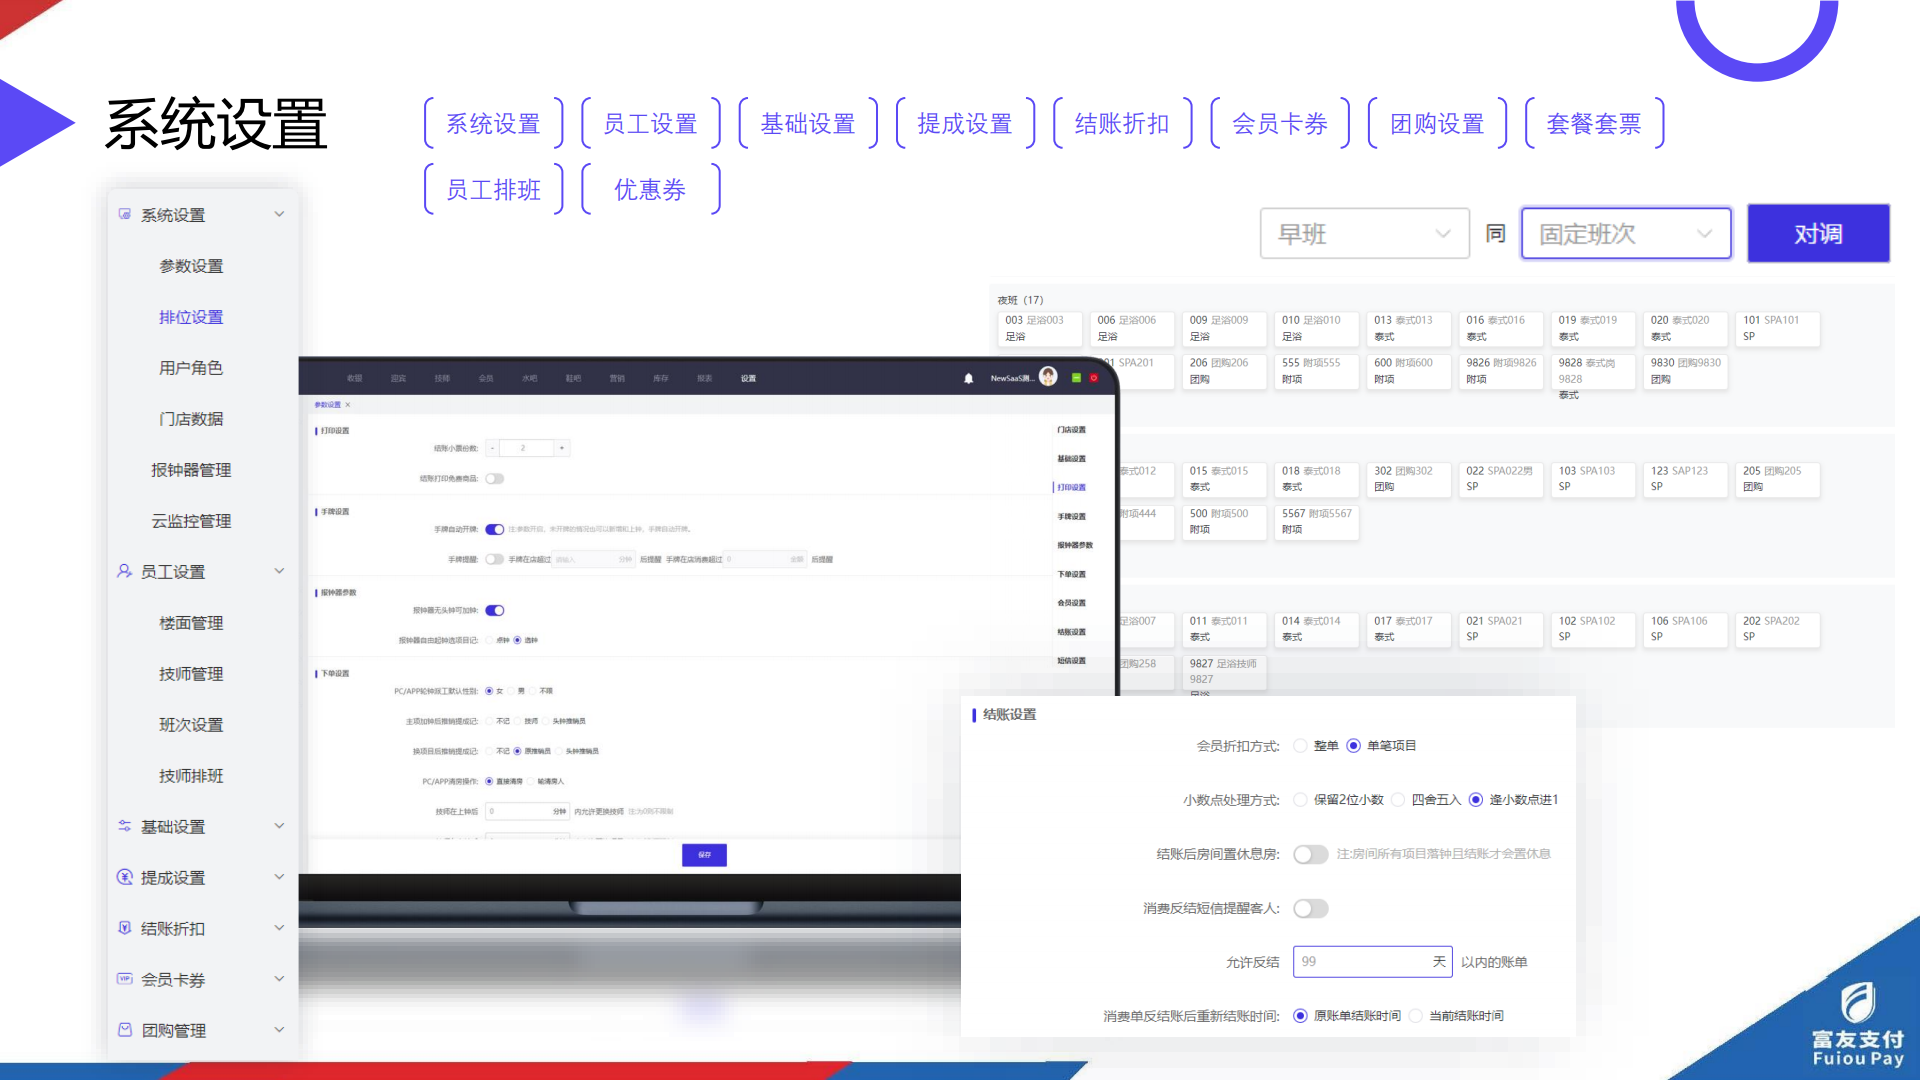Screen dimensions: 1920x1080
Task: Click the 基础设置 sliders icon in sidebar
Action: (x=125, y=826)
